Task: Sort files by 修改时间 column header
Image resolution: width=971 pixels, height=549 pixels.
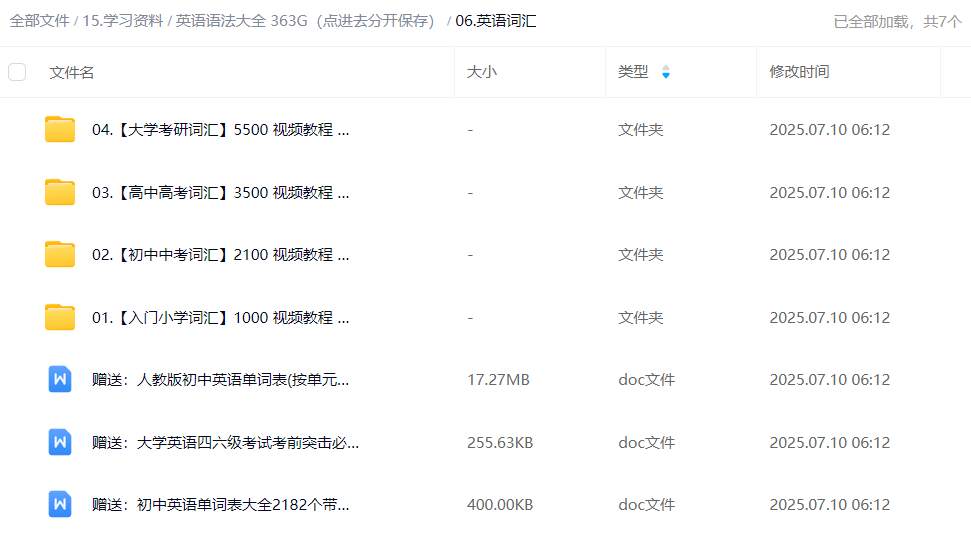Action: pos(798,72)
